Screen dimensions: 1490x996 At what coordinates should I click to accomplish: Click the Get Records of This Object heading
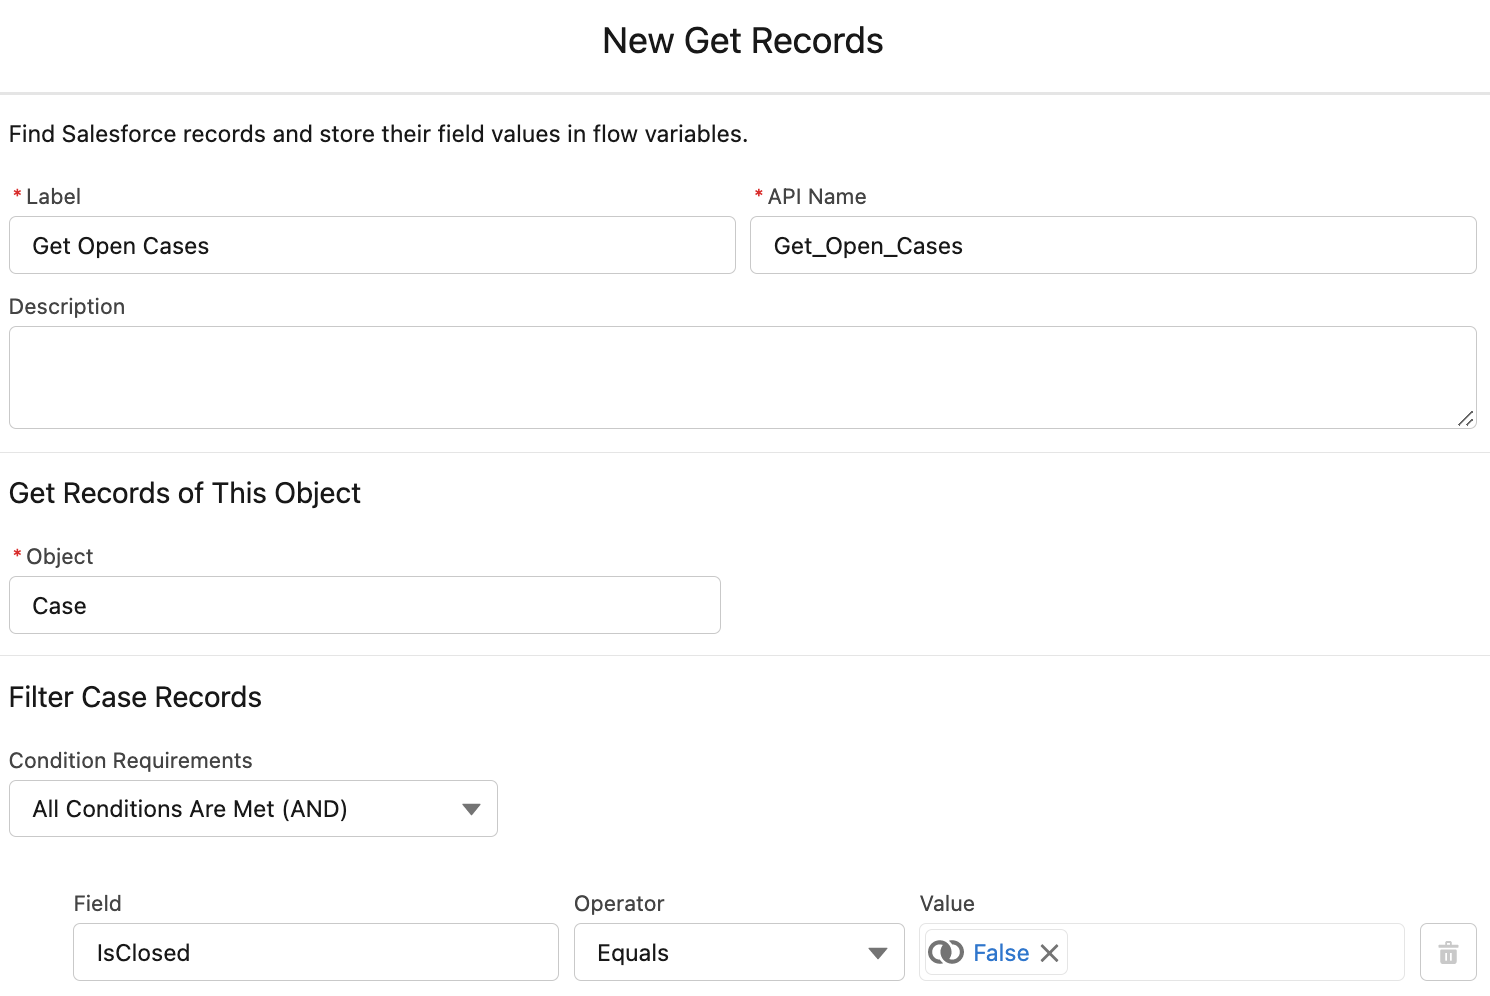pyautogui.click(x=185, y=493)
